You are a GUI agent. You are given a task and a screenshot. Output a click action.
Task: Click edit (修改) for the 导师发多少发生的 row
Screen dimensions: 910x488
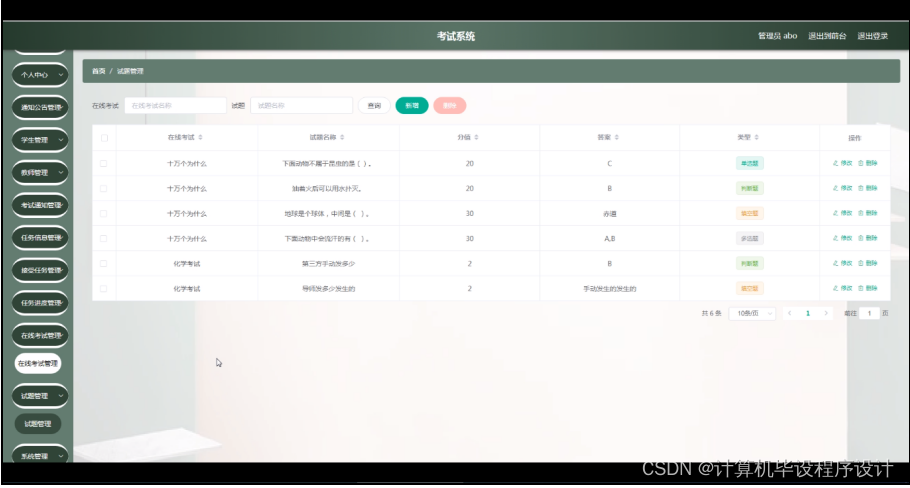(x=843, y=288)
